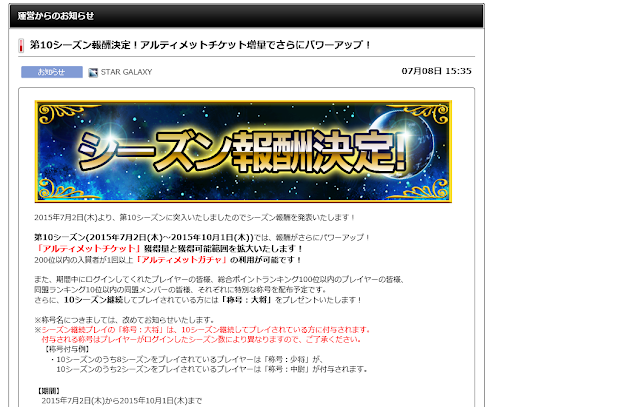Image resolution: width=640 pixels, height=407 pixels.
Task: Click the シーズン報酬決定 banner image
Action: [x=243, y=151]
